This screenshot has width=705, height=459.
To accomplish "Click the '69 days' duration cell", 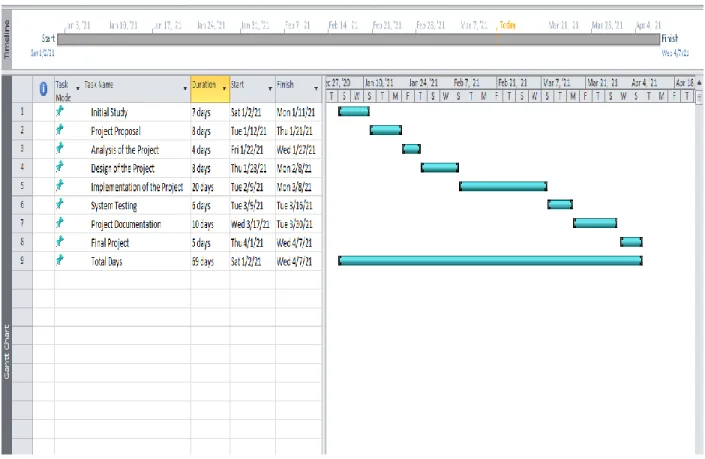I will 210,261.
